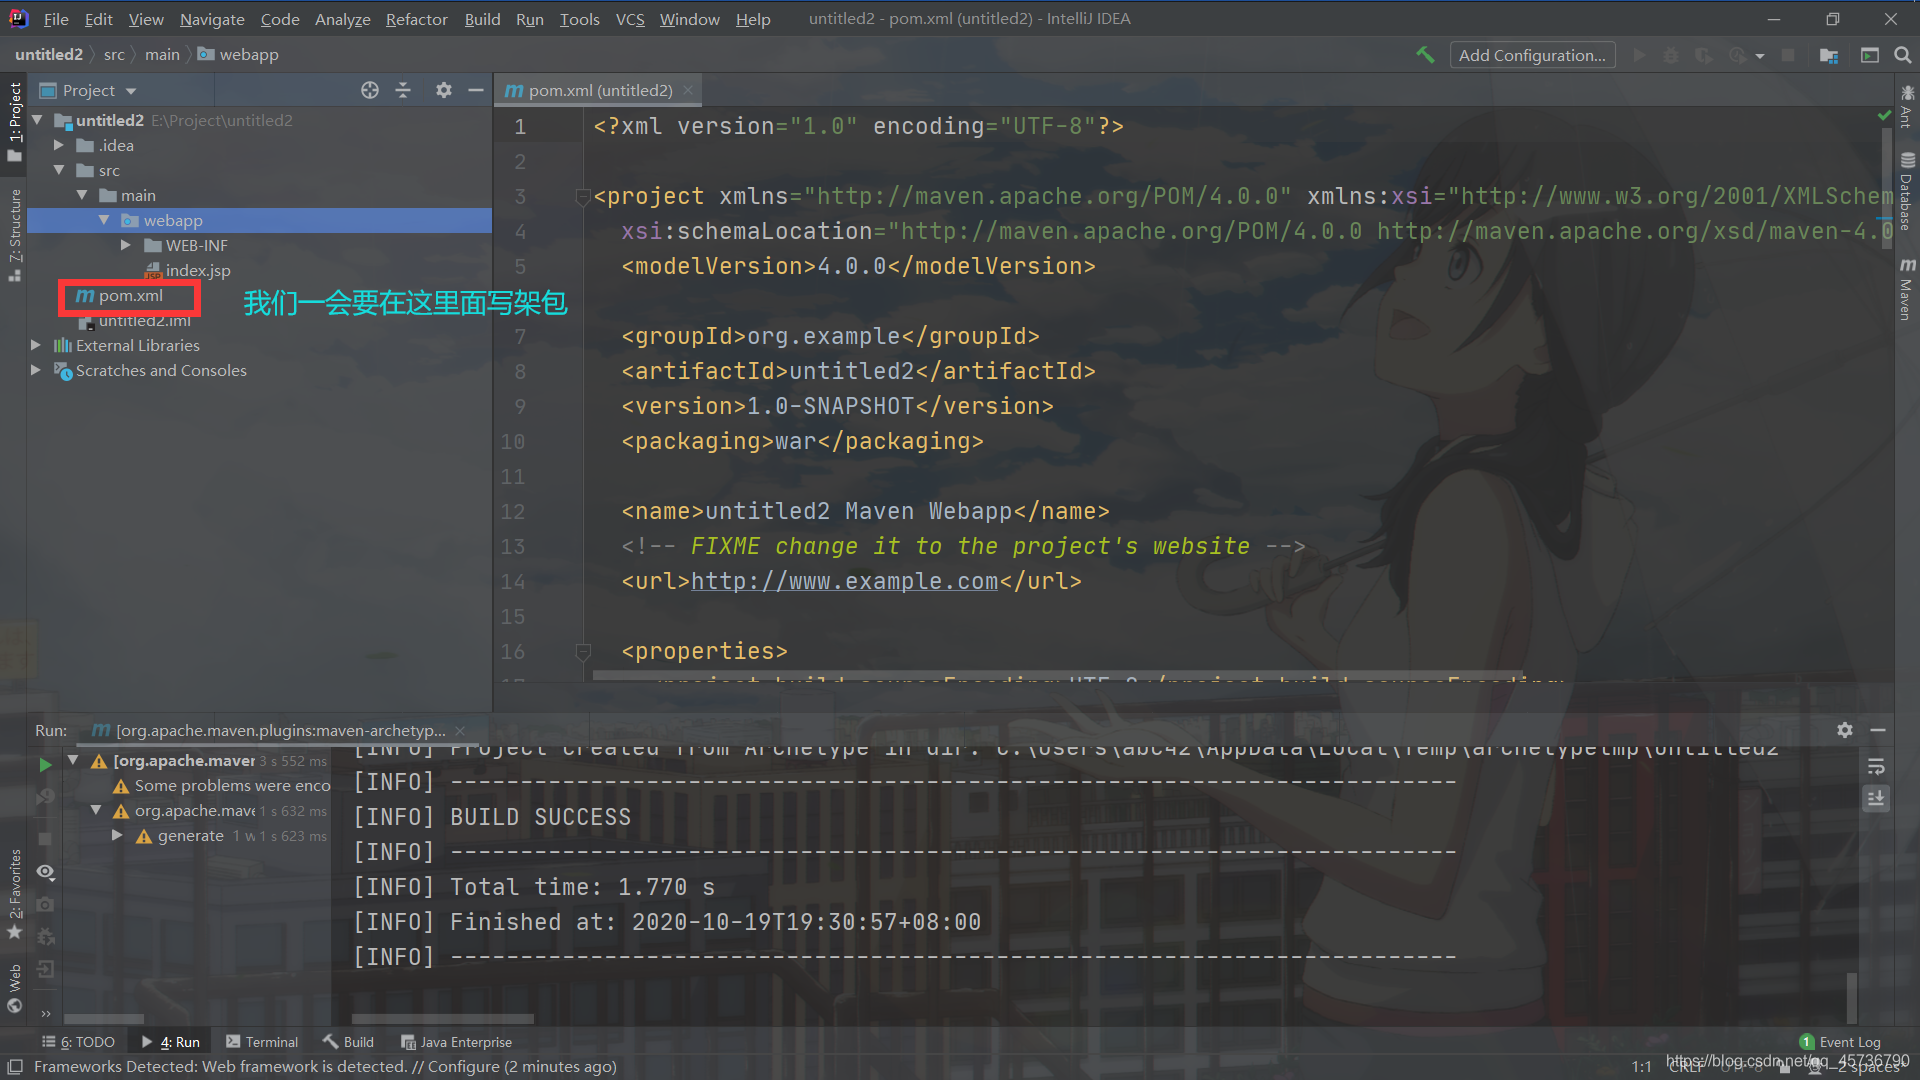Expand the generate node in Run tree
This screenshot has height=1080, width=1920.
tap(118, 835)
